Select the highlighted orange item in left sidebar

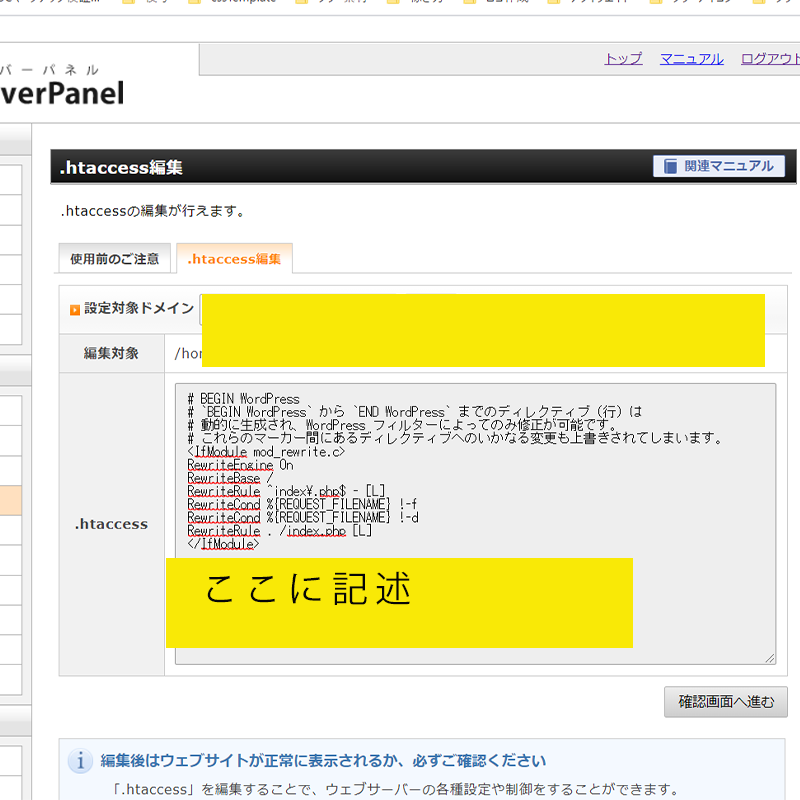10,500
